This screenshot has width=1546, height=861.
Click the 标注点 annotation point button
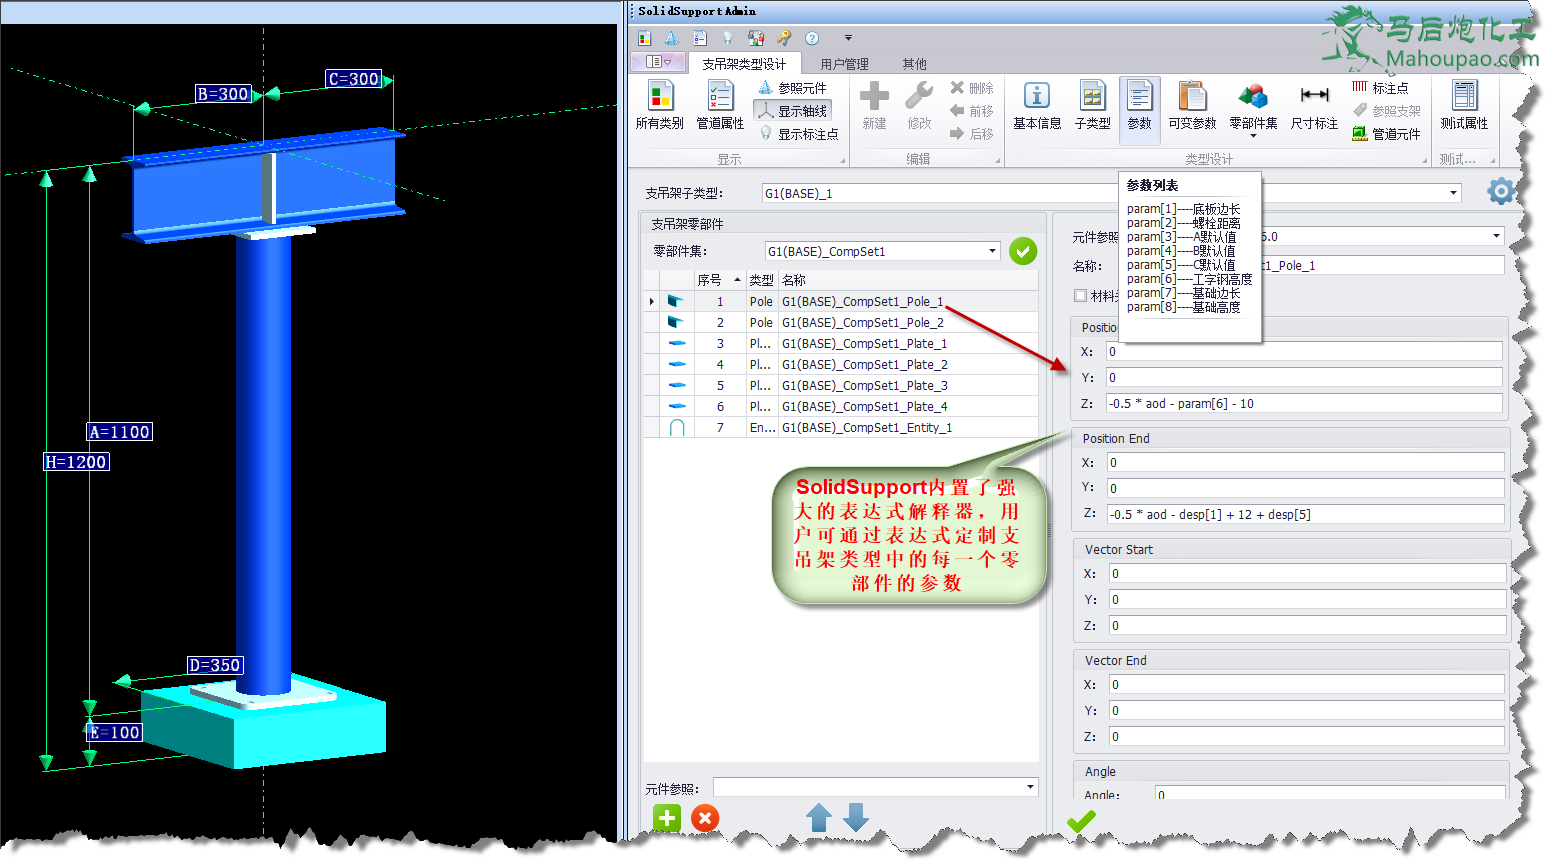(x=1380, y=88)
